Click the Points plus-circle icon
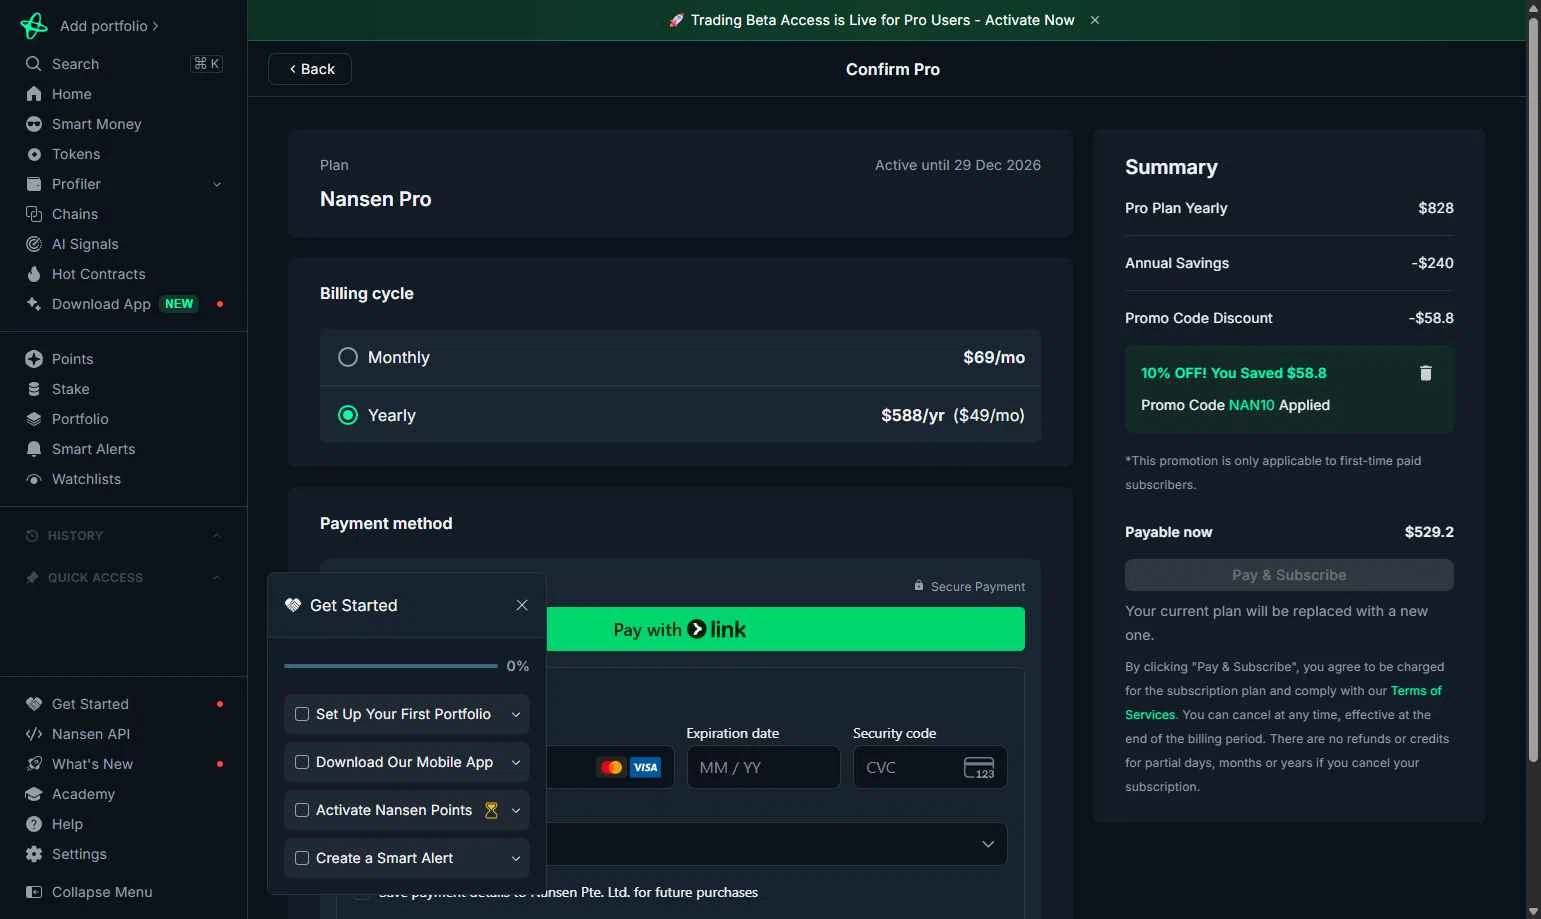This screenshot has width=1541, height=919. [34, 359]
